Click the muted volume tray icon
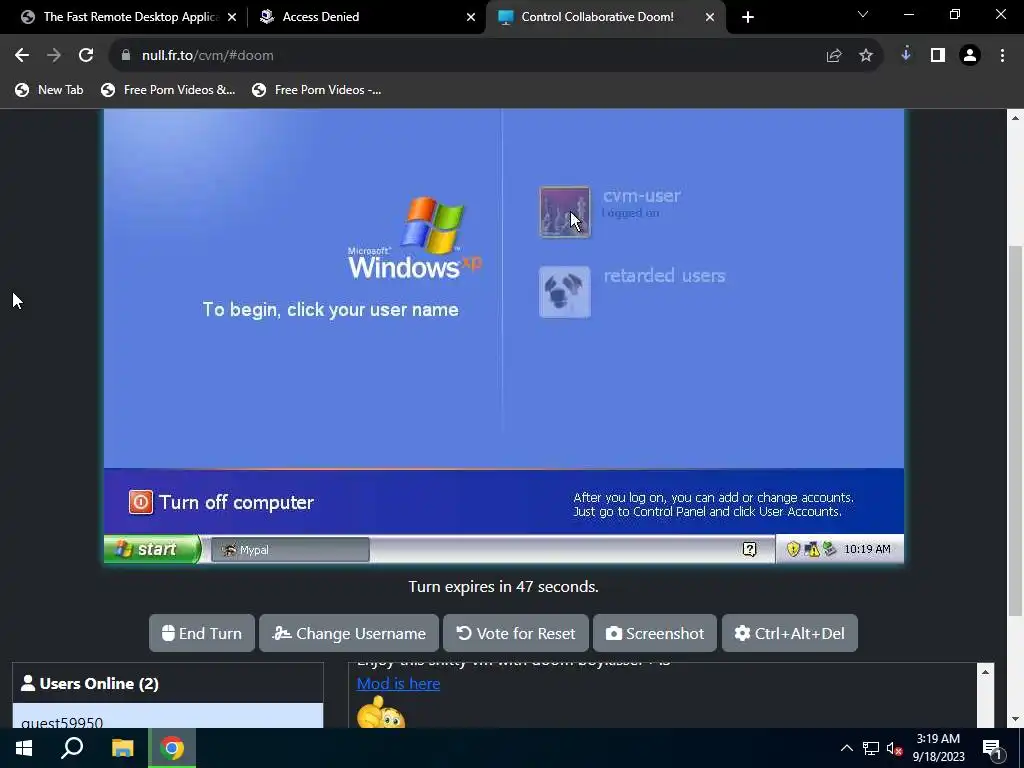The width and height of the screenshot is (1024, 768). click(895, 748)
